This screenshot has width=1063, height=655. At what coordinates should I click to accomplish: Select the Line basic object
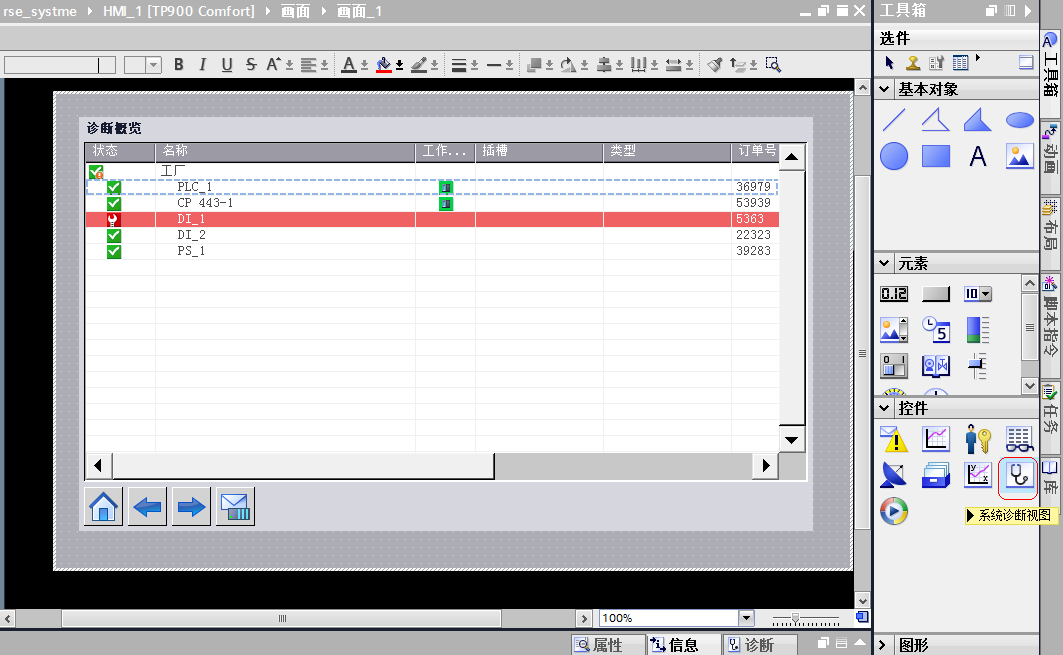[894, 120]
